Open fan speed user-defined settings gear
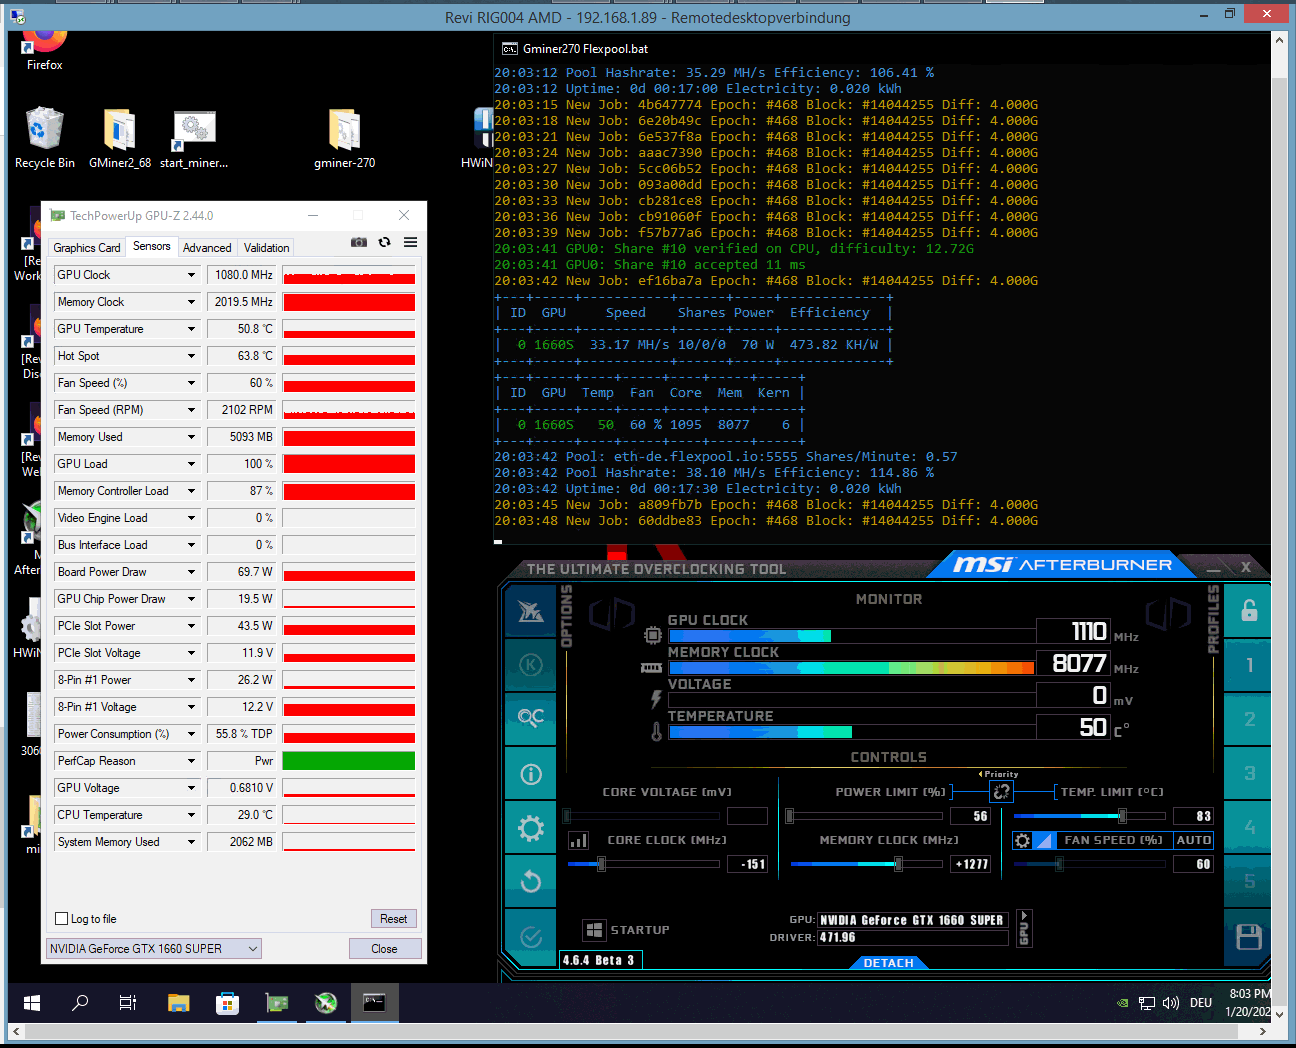Screen dimensions: 1296x1048 [1022, 840]
